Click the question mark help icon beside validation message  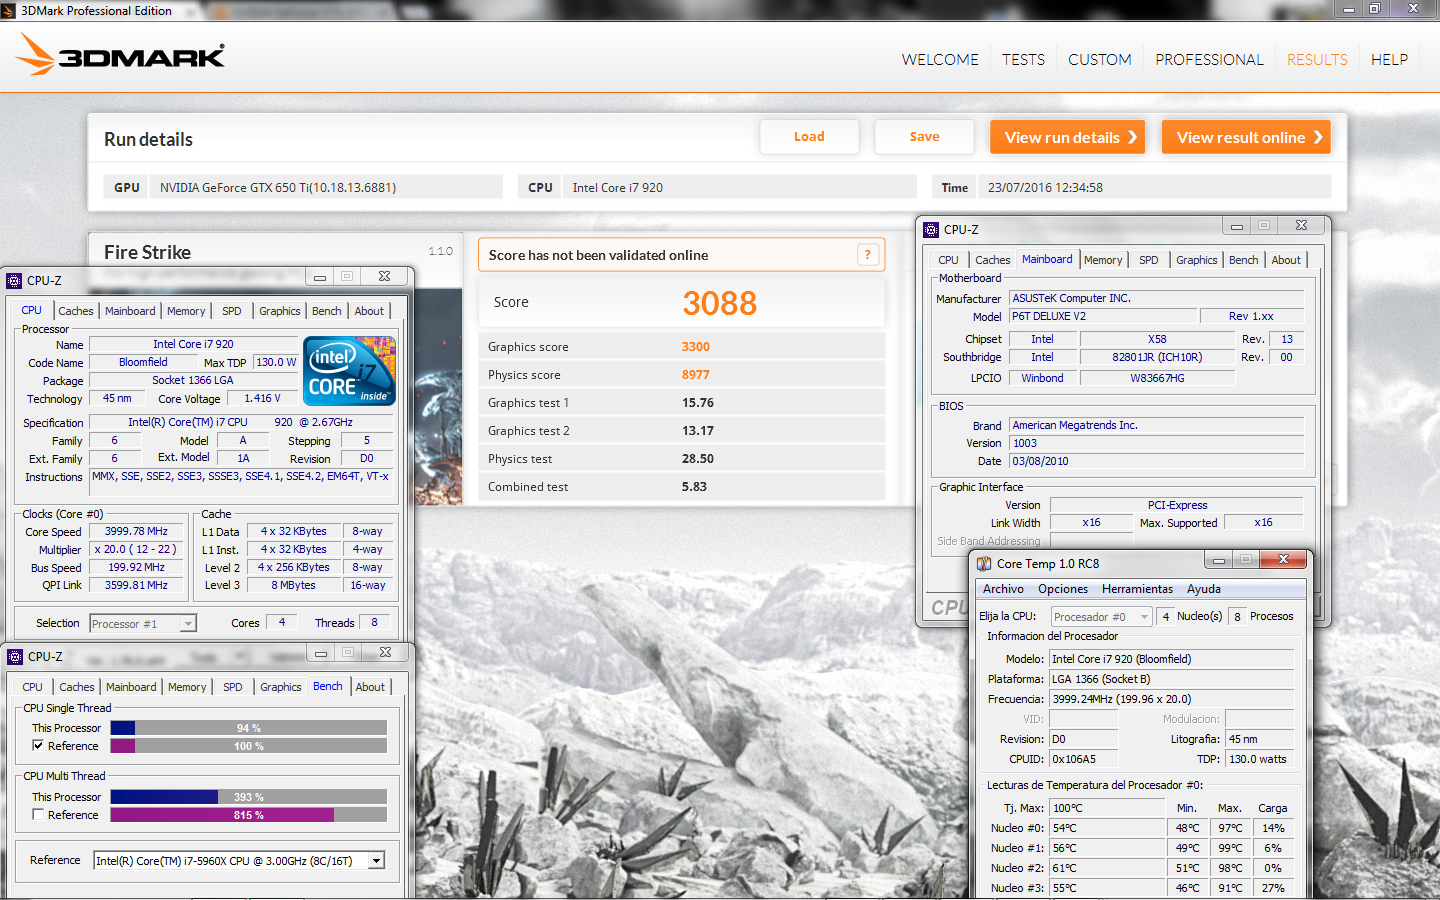point(868,255)
